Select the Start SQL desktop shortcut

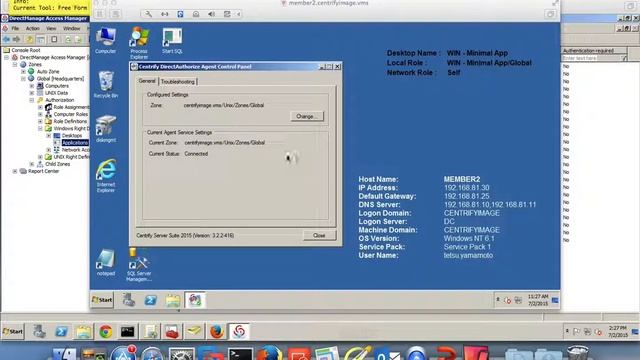pos(172,40)
